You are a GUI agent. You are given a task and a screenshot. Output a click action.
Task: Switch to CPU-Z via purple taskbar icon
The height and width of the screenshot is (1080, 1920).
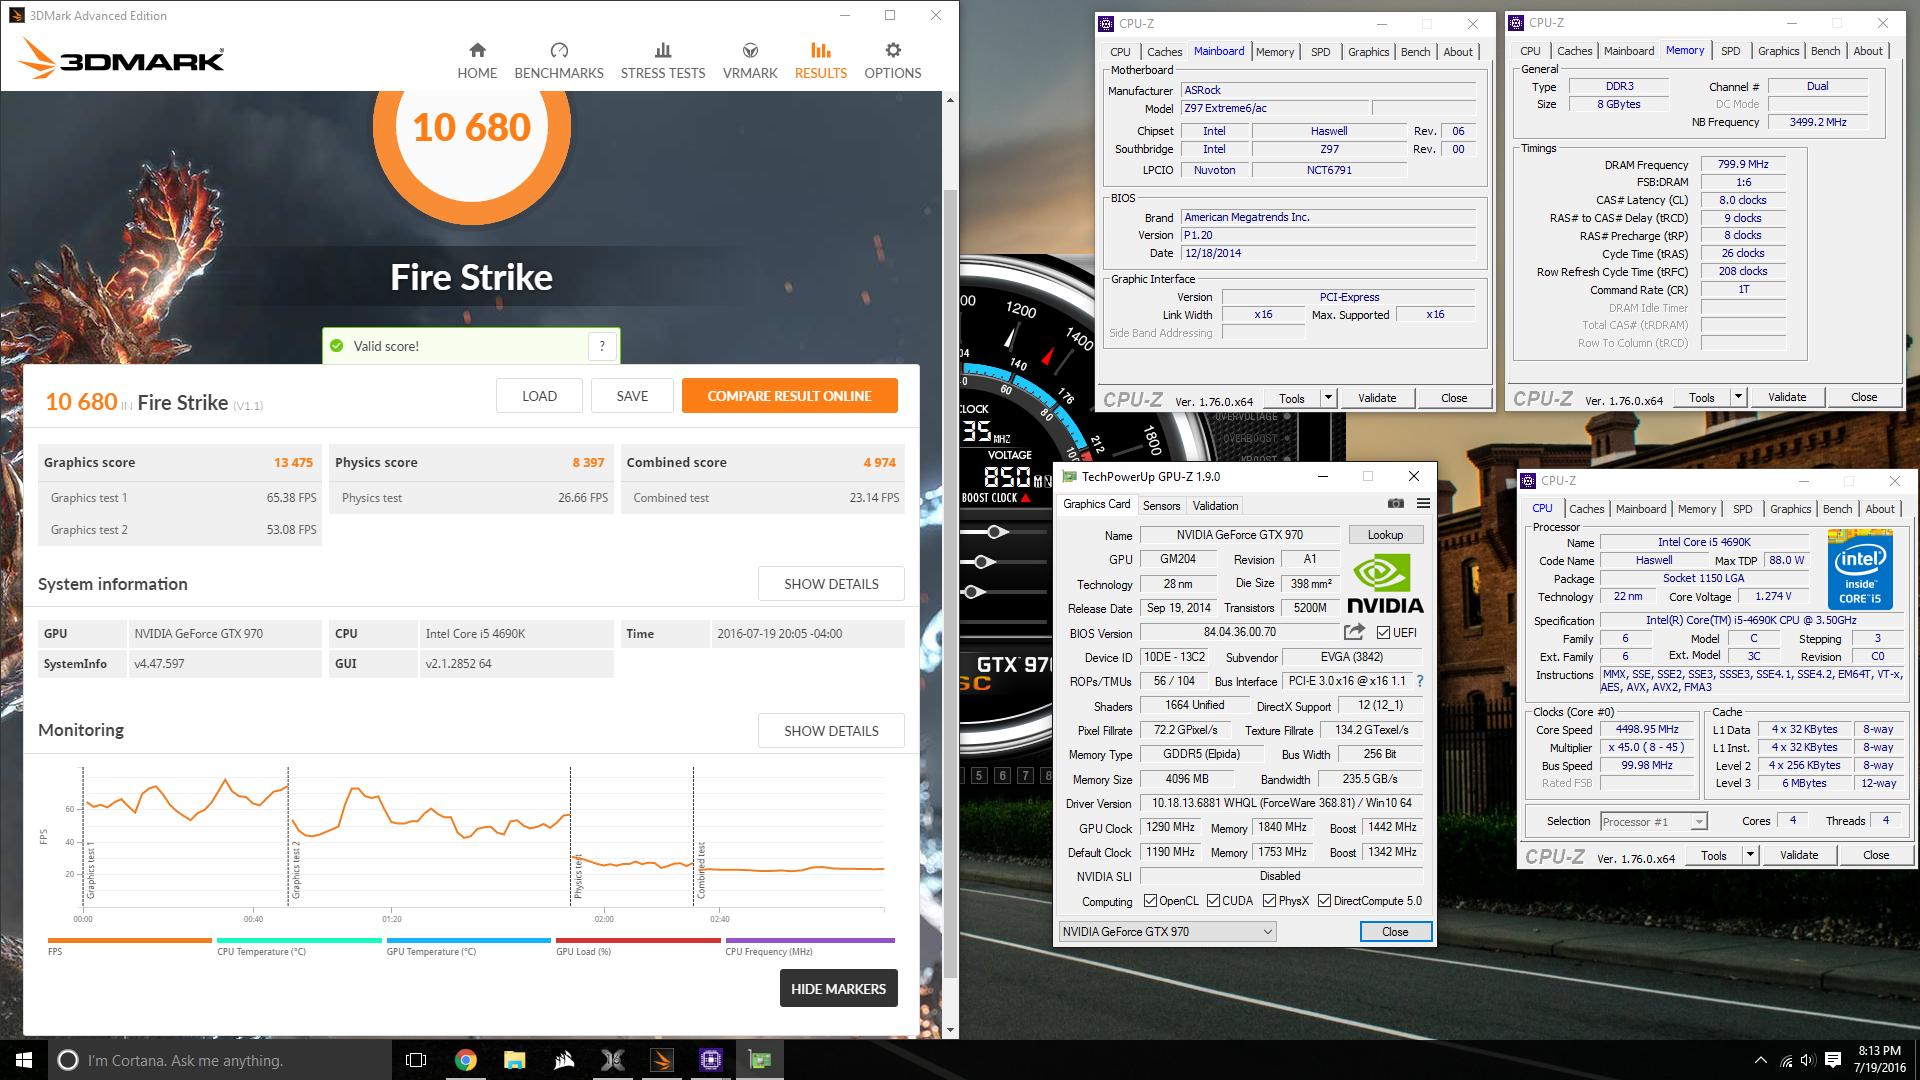pyautogui.click(x=711, y=1060)
